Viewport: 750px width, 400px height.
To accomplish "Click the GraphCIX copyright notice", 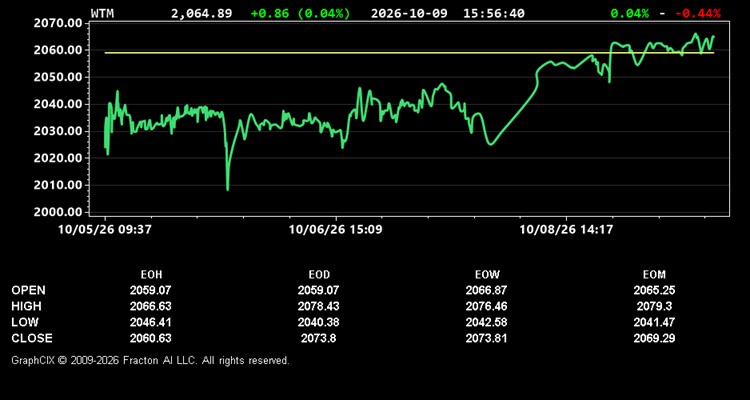I will coord(150,360).
